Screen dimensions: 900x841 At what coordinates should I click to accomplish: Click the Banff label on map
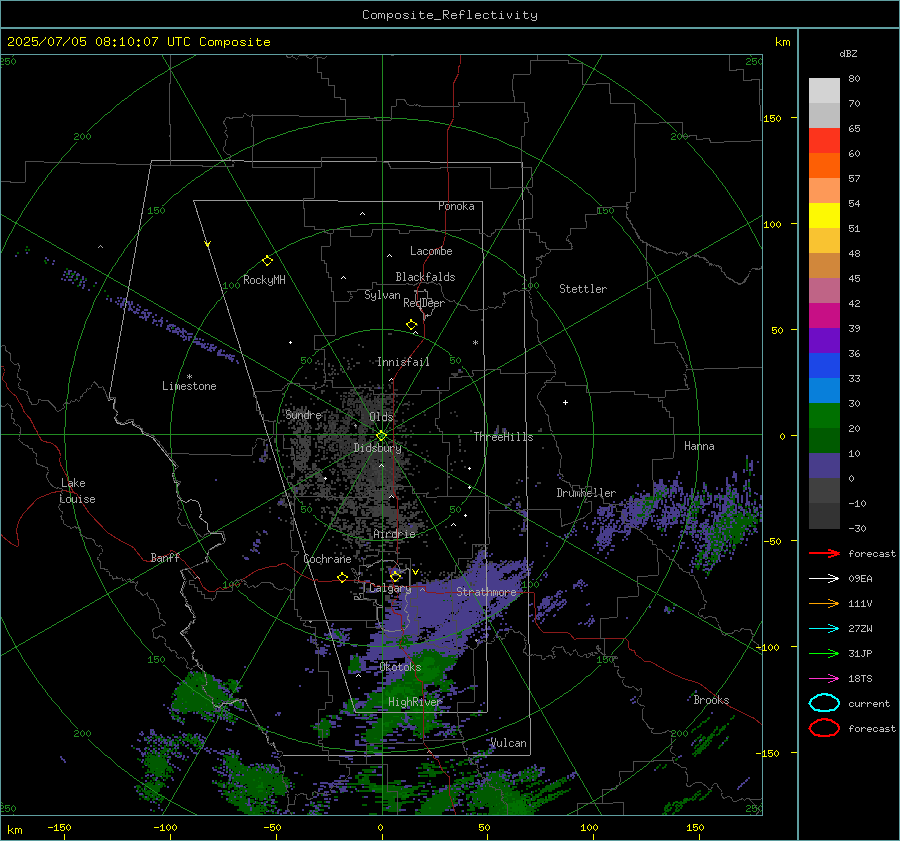165,557
